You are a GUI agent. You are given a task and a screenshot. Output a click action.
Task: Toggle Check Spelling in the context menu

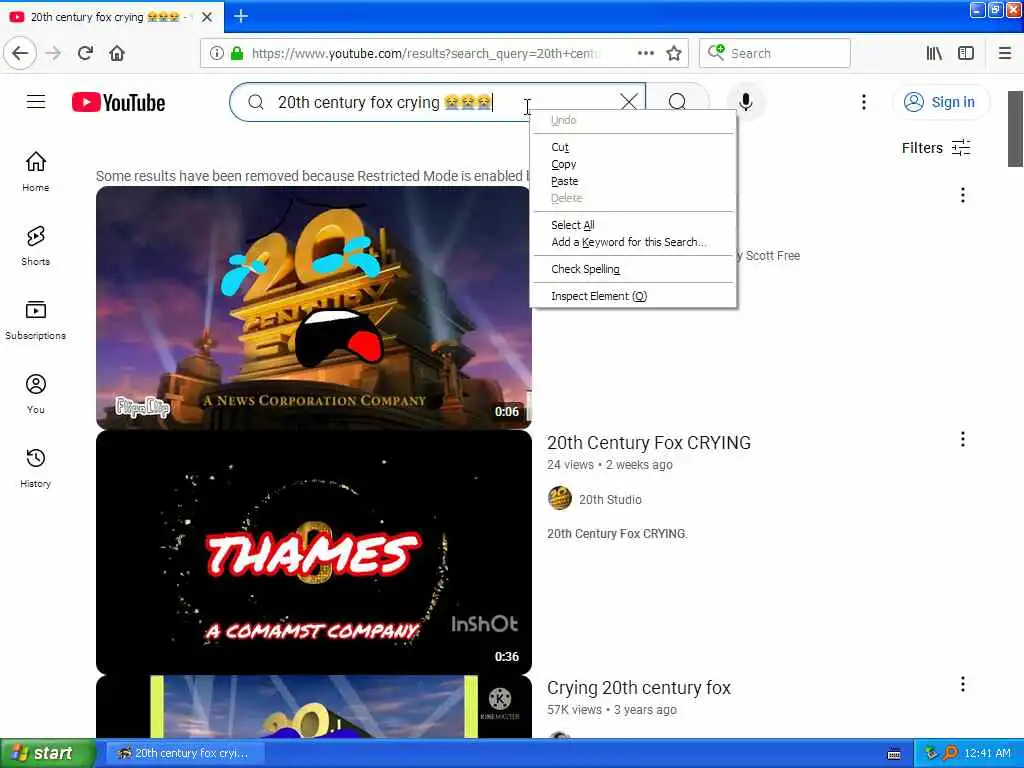pyautogui.click(x=633, y=269)
